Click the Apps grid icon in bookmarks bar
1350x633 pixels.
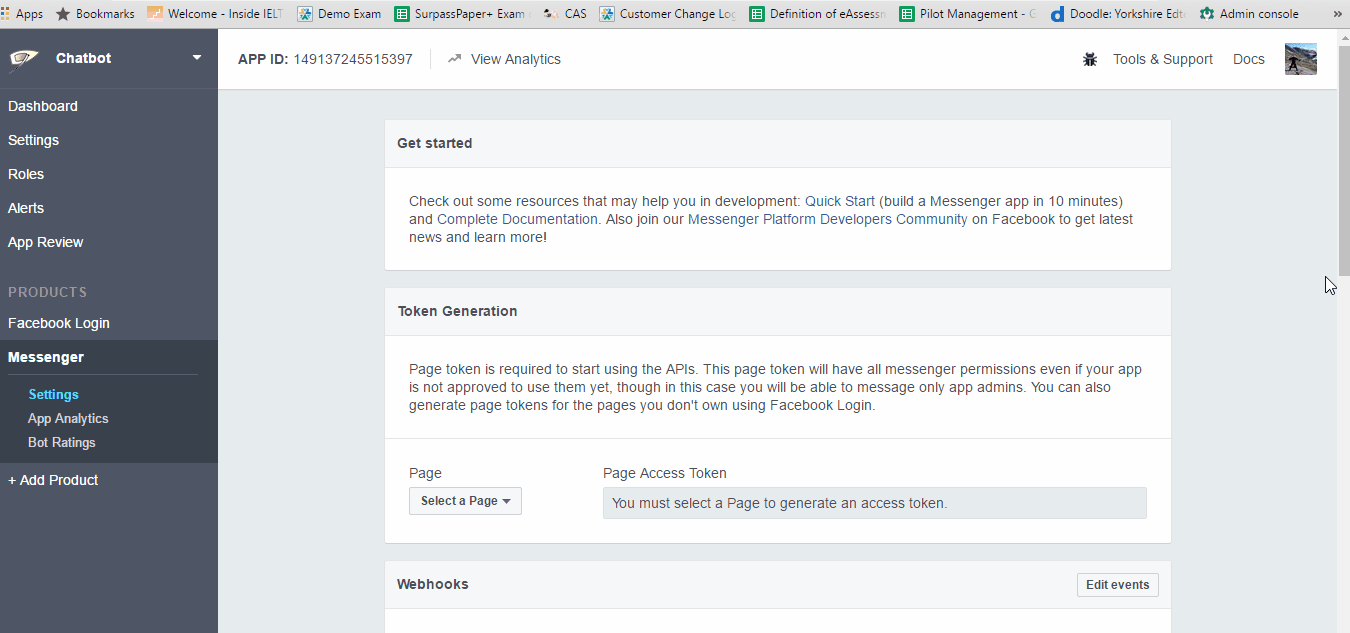click(x=5, y=14)
